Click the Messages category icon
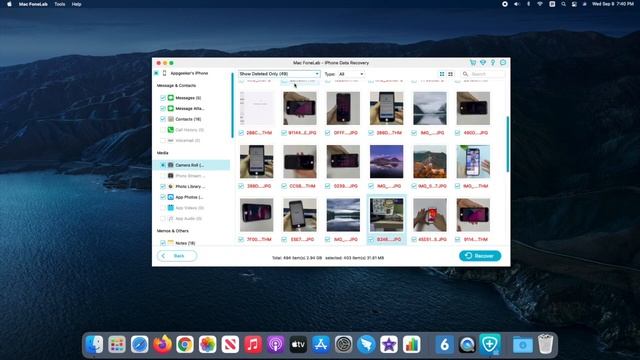This screenshot has width=640, height=360. point(171,98)
